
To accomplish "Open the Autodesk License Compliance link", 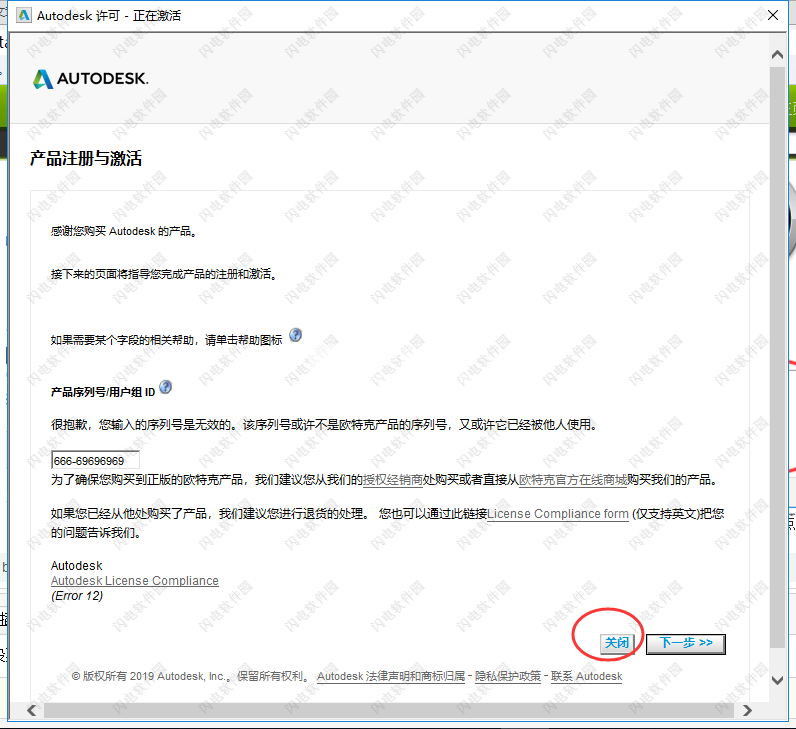I will tap(135, 581).
